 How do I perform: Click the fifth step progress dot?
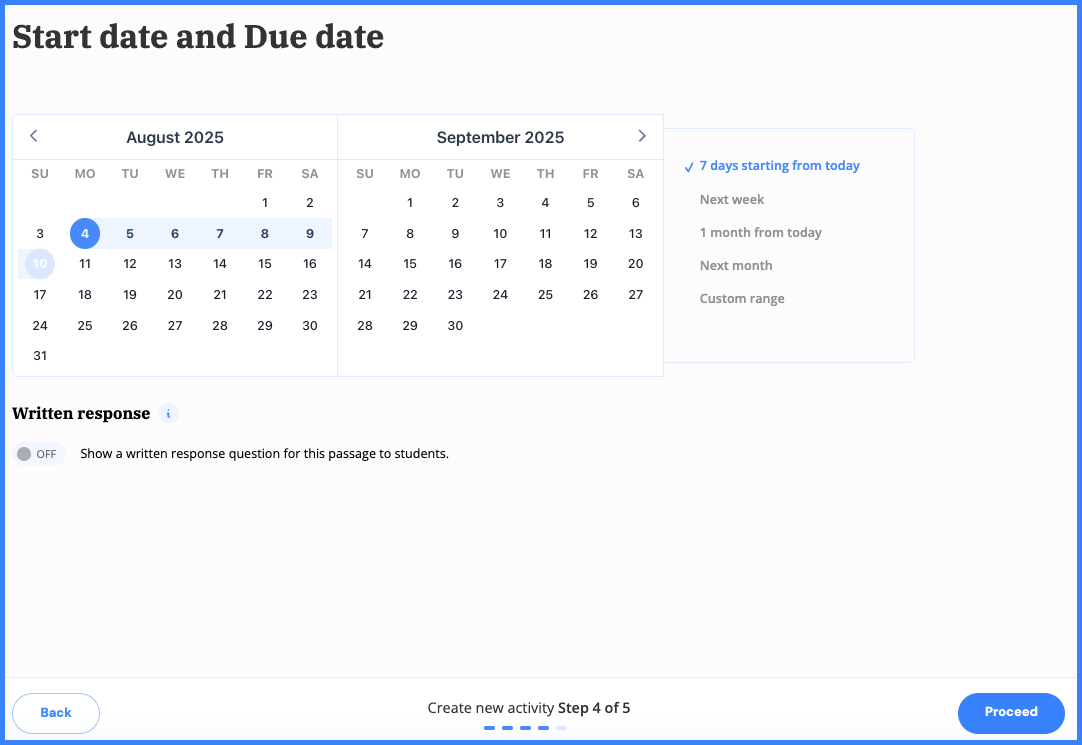[561, 728]
